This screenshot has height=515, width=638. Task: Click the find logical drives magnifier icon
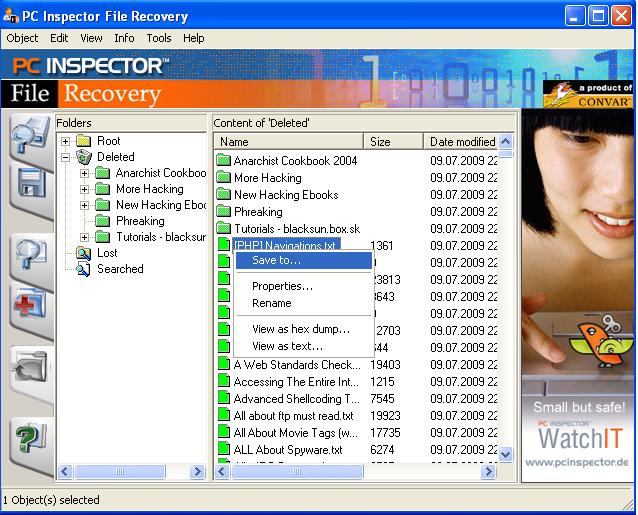[31, 135]
